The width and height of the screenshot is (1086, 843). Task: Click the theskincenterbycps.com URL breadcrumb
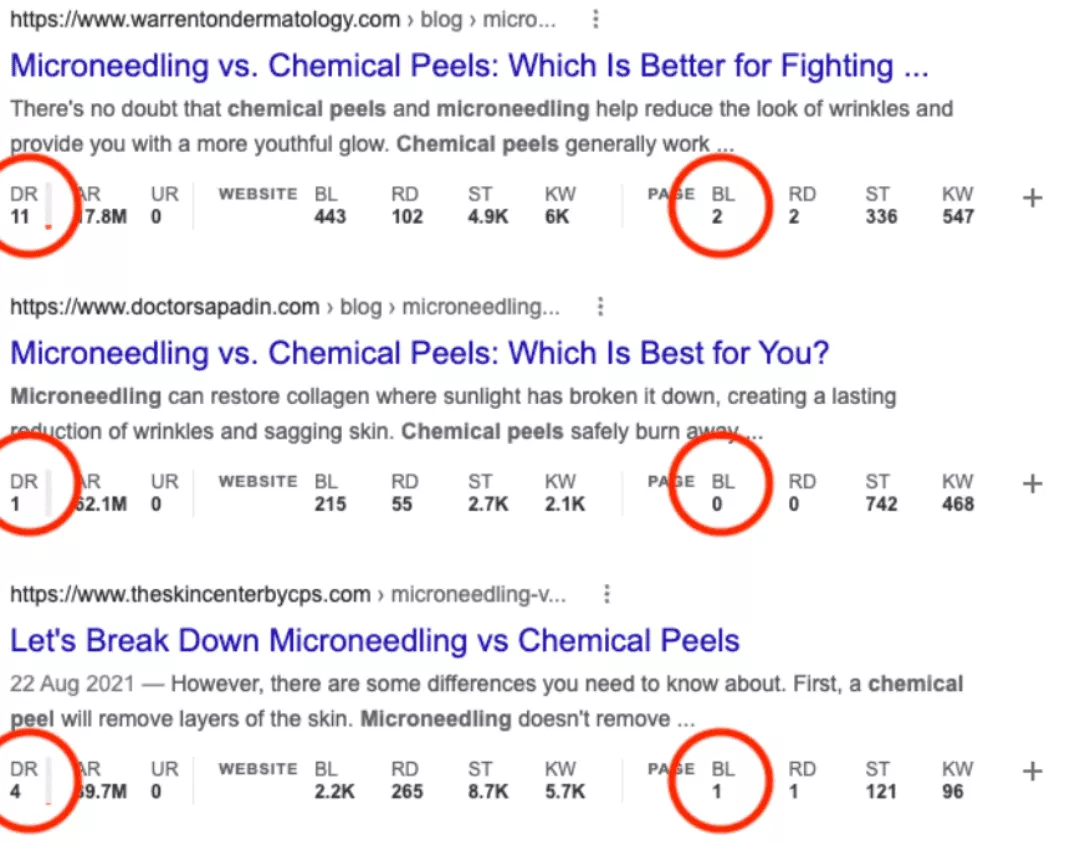(190, 595)
